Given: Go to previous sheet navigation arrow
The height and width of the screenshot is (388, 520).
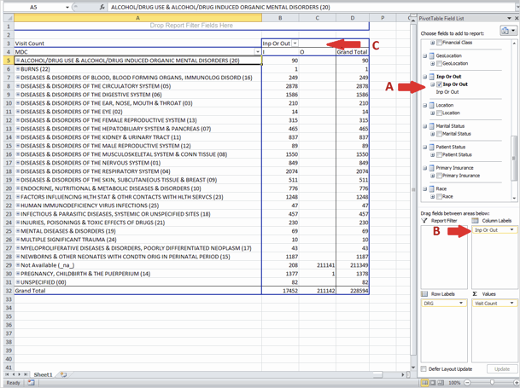Looking at the screenshot, I should coord(13,375).
